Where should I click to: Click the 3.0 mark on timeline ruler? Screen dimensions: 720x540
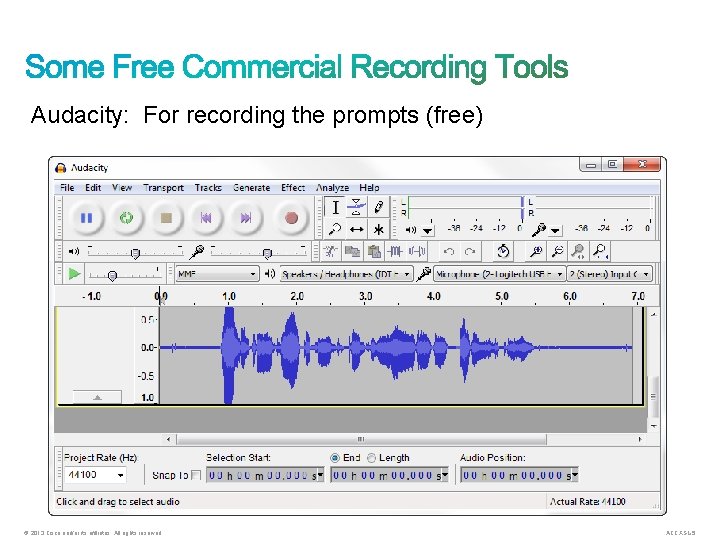coord(366,296)
